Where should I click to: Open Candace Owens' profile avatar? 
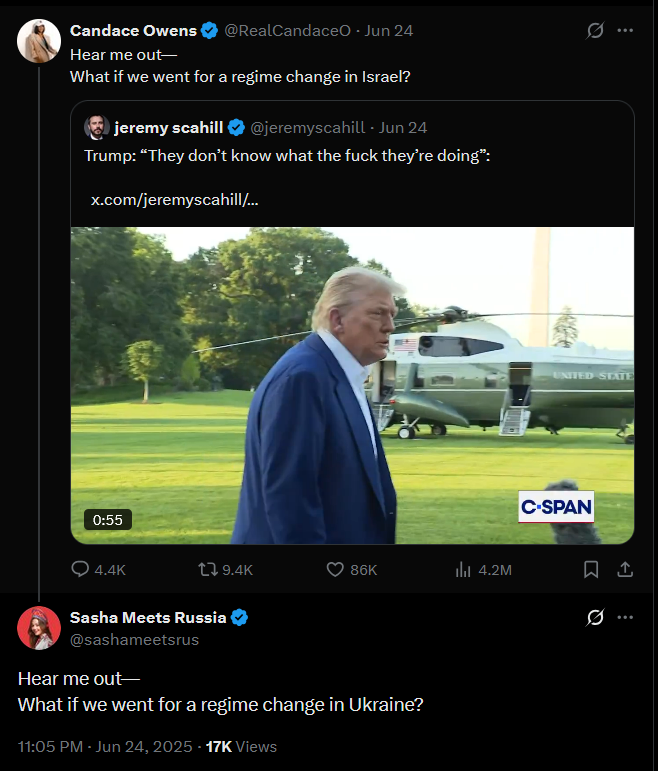pos(39,41)
